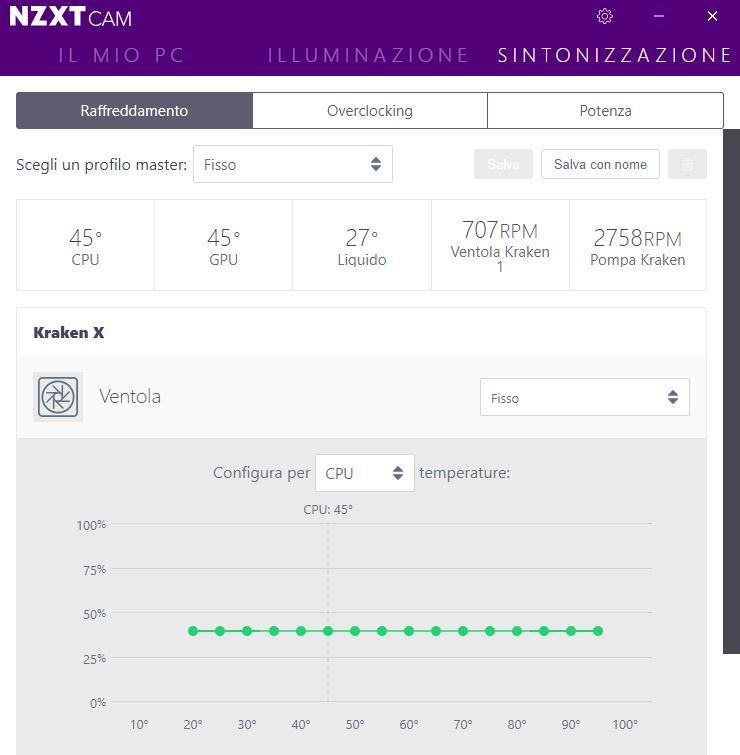Click the vertical scrollbar on the right
This screenshot has height=755, width=740.
731,390
